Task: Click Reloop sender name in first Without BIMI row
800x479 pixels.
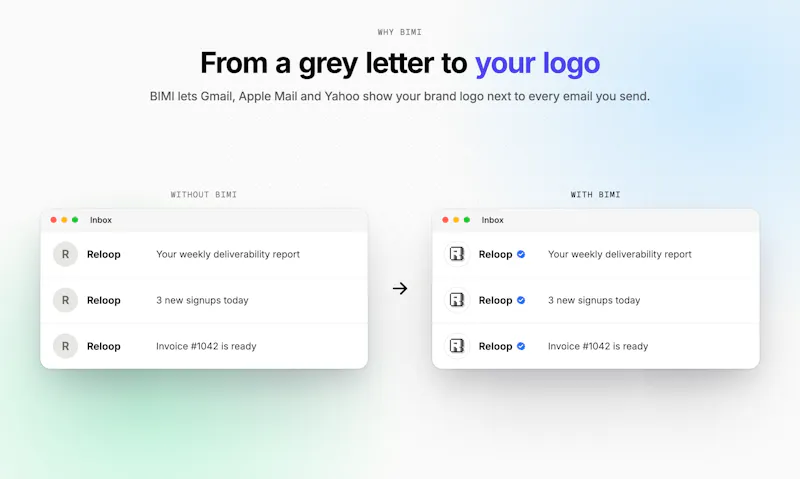Action: click(x=104, y=254)
